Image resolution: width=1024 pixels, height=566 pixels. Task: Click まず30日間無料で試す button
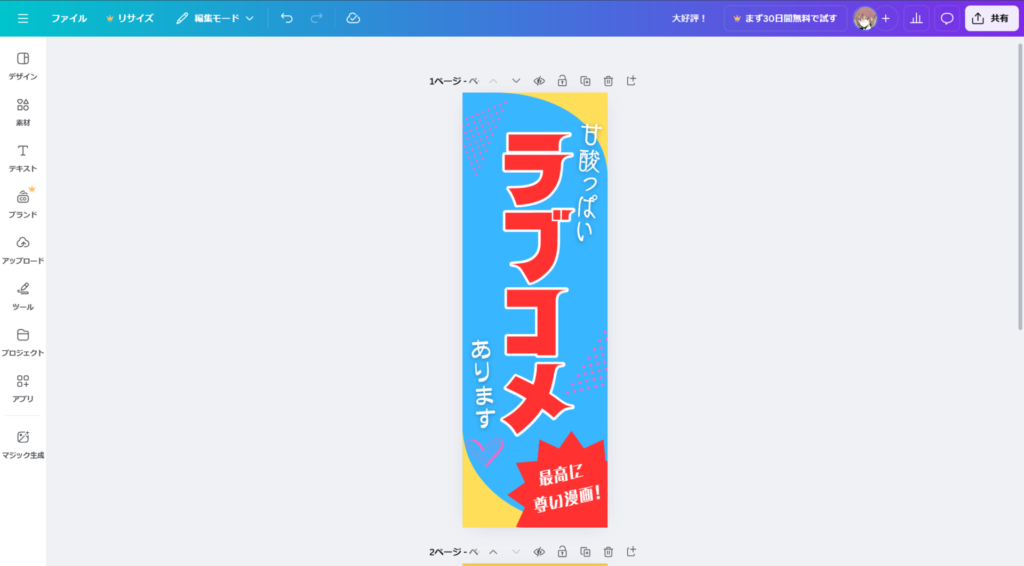[x=784, y=18]
